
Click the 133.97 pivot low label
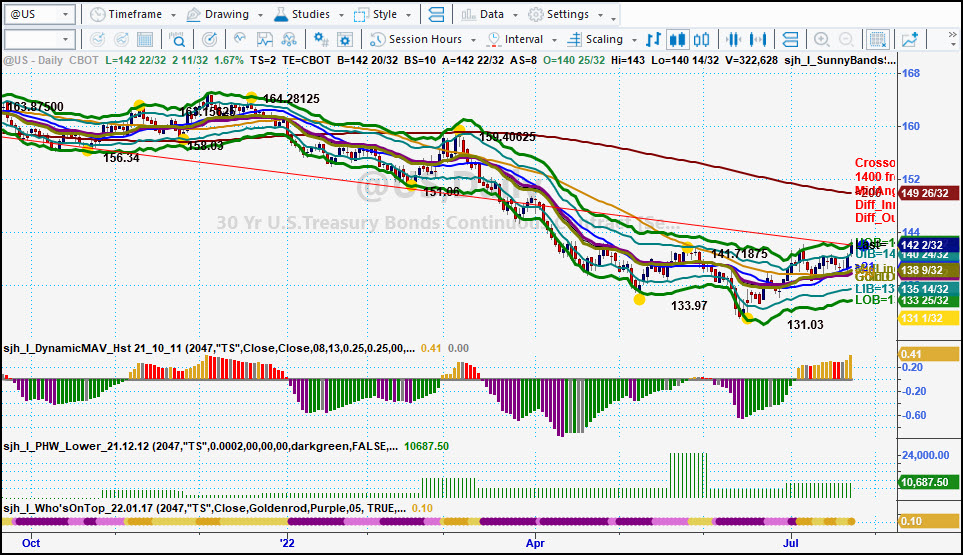689,306
